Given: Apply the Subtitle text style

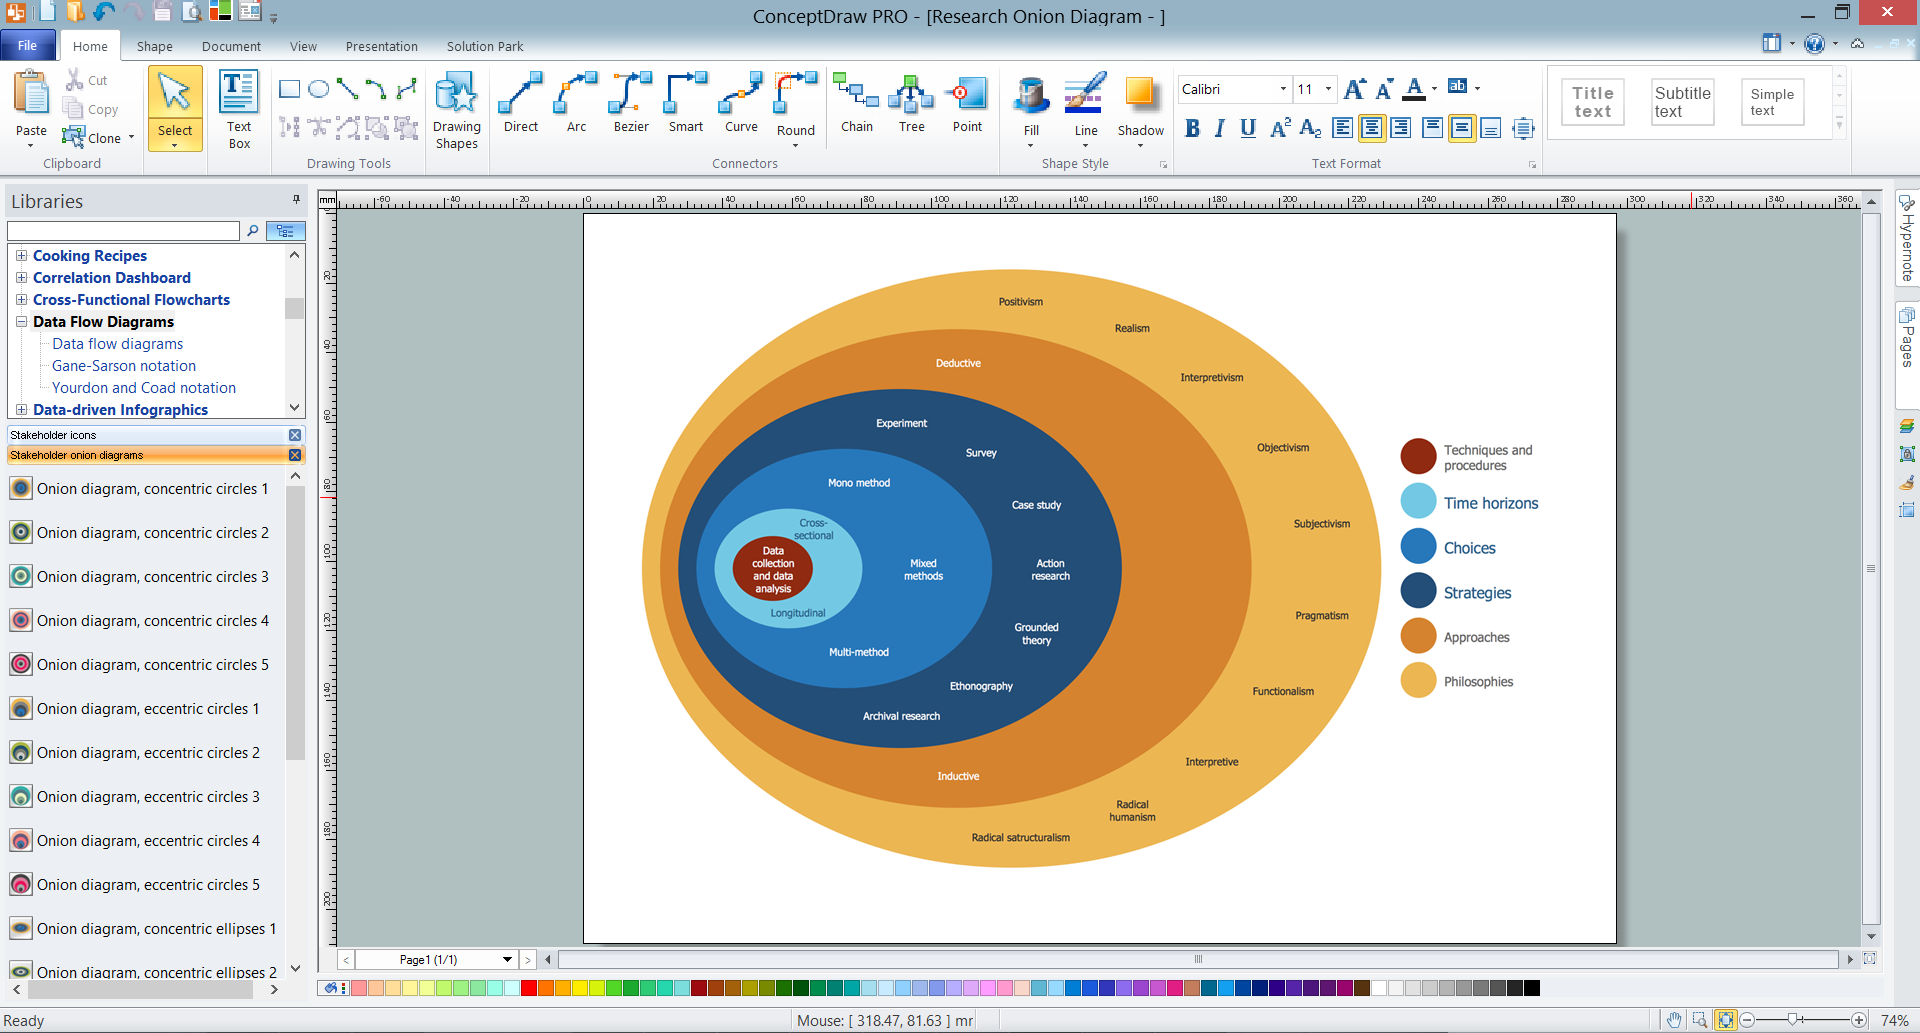Looking at the screenshot, I should 1683,102.
